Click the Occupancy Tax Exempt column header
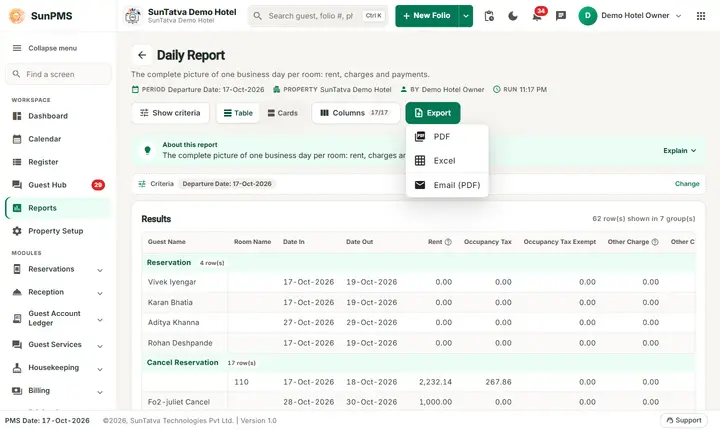Screen dimensions: 720x430 [560, 242]
